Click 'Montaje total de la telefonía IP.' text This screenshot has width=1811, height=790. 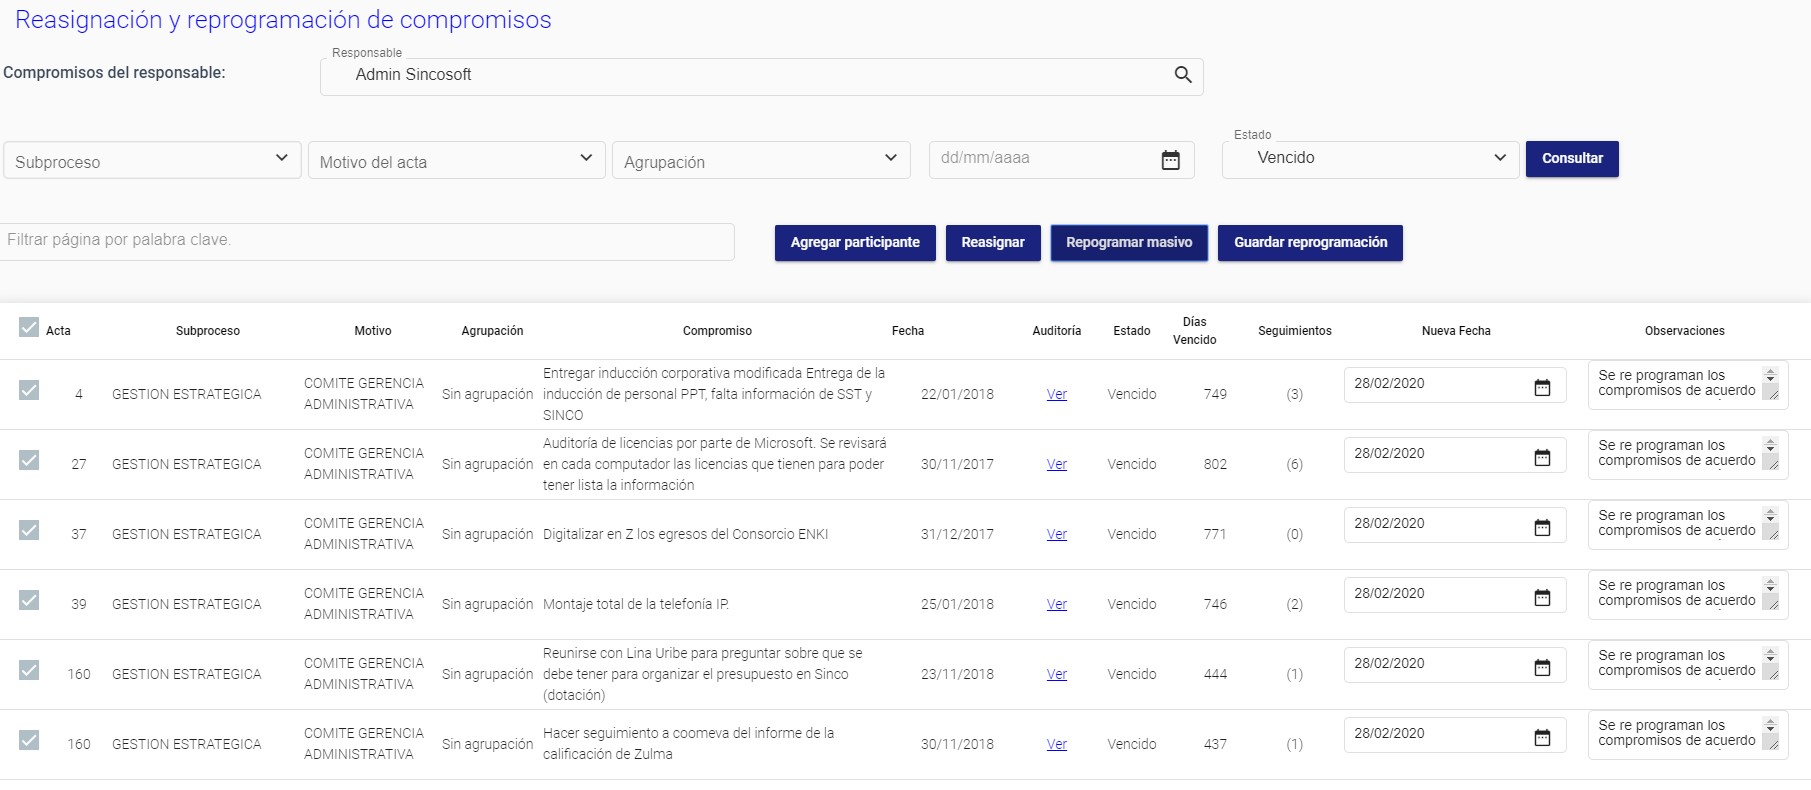click(x=636, y=604)
